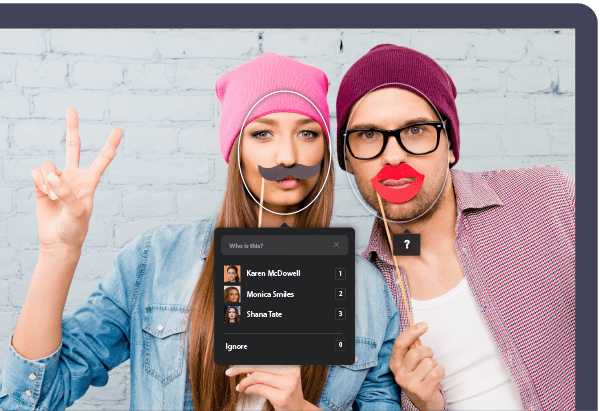
Task: Select the woman's face detection oval
Action: point(284,152)
